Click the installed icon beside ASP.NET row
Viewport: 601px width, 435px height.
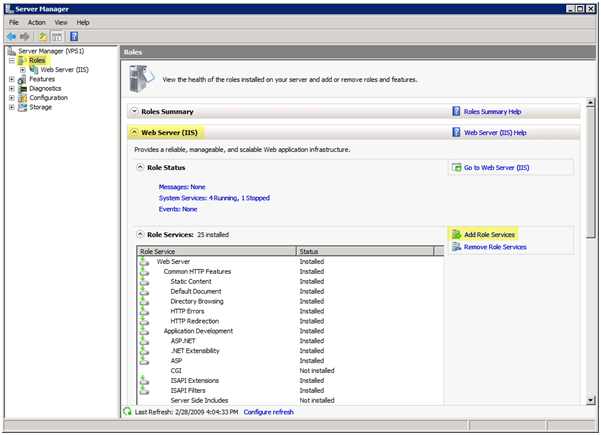(144, 341)
